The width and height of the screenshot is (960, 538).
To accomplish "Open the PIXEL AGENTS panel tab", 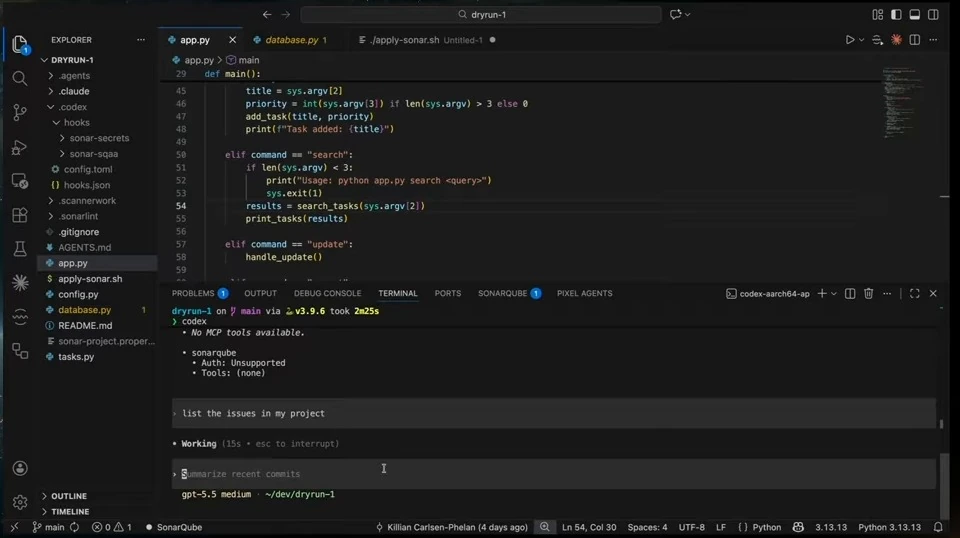I will tap(585, 294).
